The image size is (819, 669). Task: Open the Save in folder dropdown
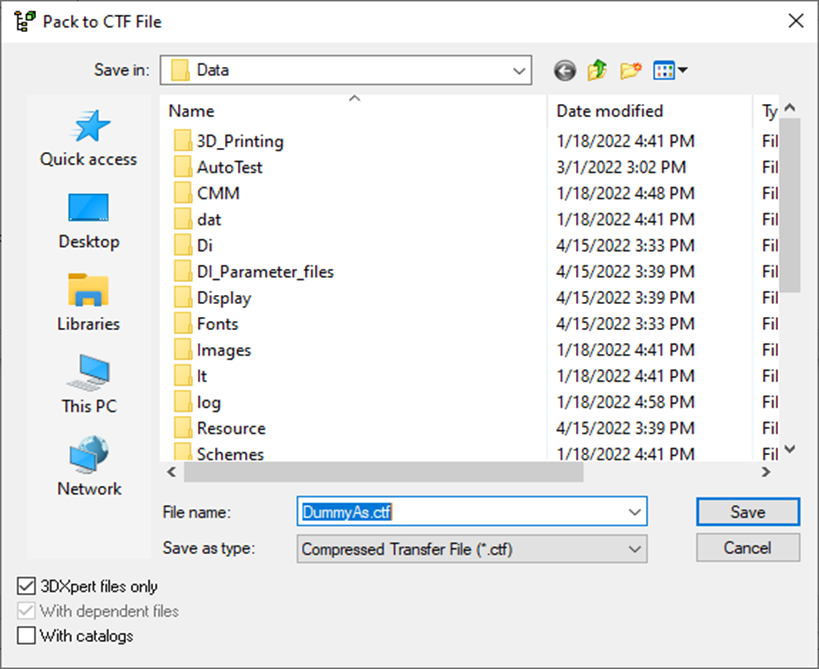click(518, 70)
